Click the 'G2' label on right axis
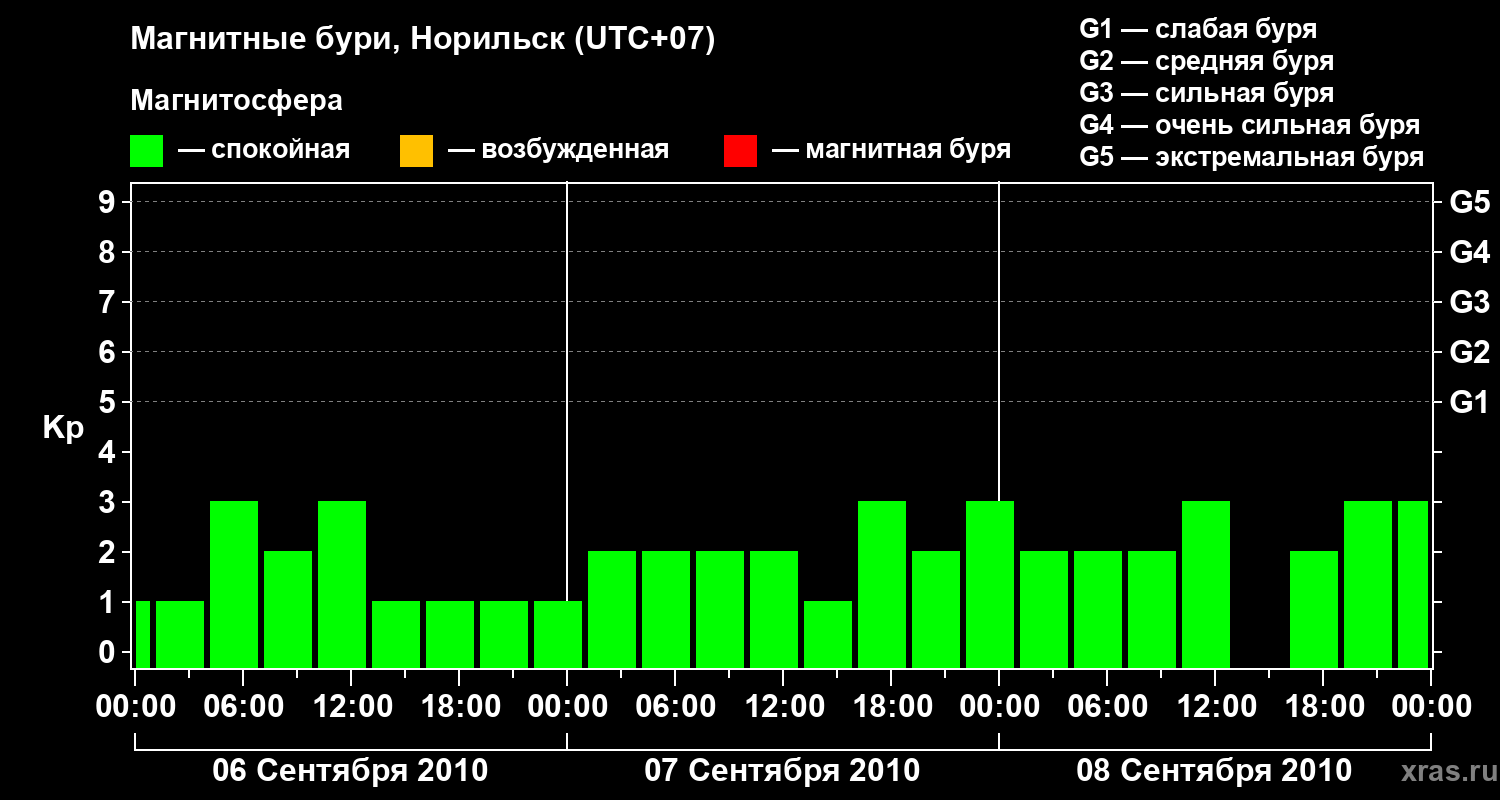The height and width of the screenshot is (800, 1500). (1470, 352)
